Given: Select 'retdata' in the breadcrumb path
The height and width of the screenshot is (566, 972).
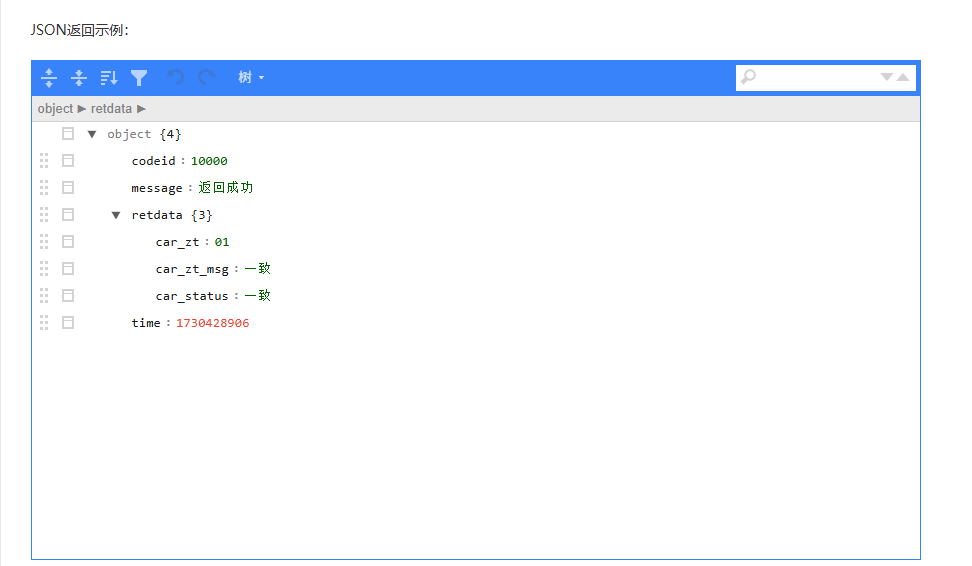Looking at the screenshot, I should pyautogui.click(x=112, y=108).
